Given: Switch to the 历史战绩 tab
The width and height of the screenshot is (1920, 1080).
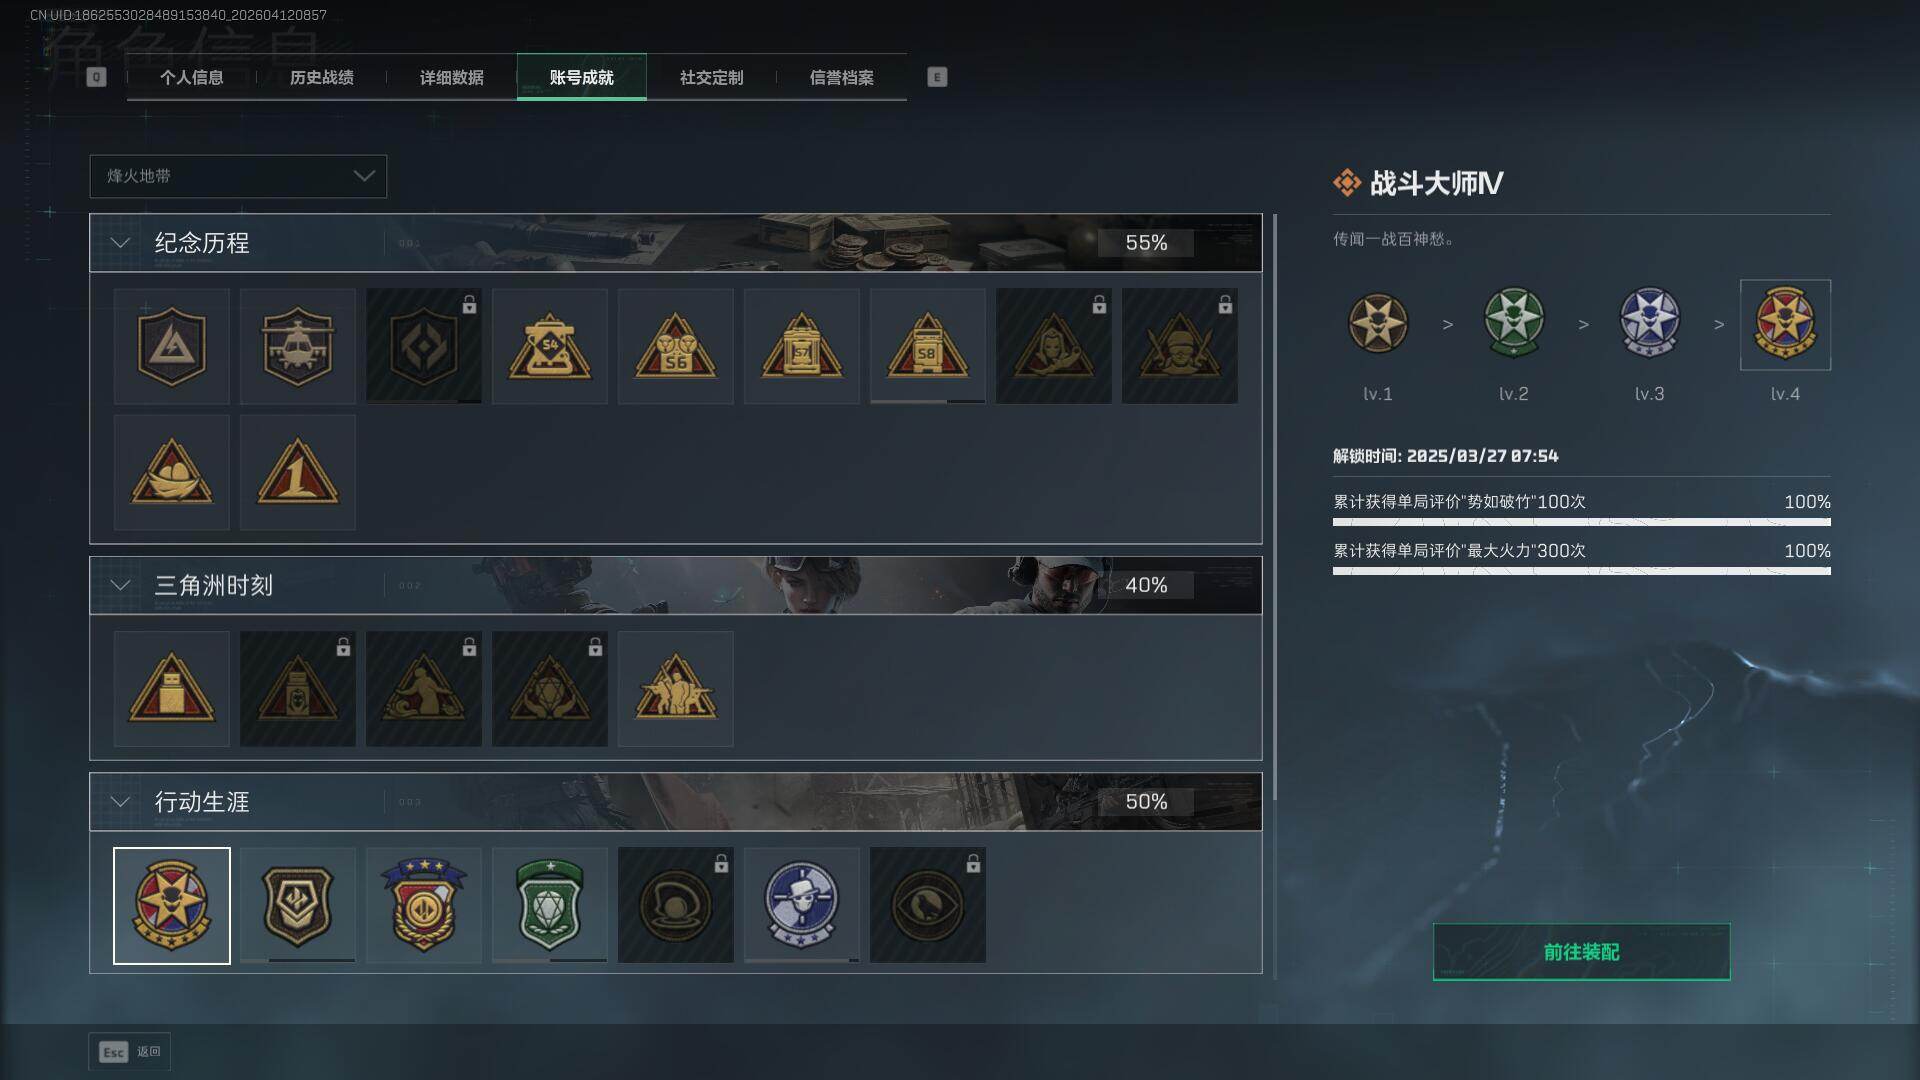Looking at the screenshot, I should click(x=322, y=78).
